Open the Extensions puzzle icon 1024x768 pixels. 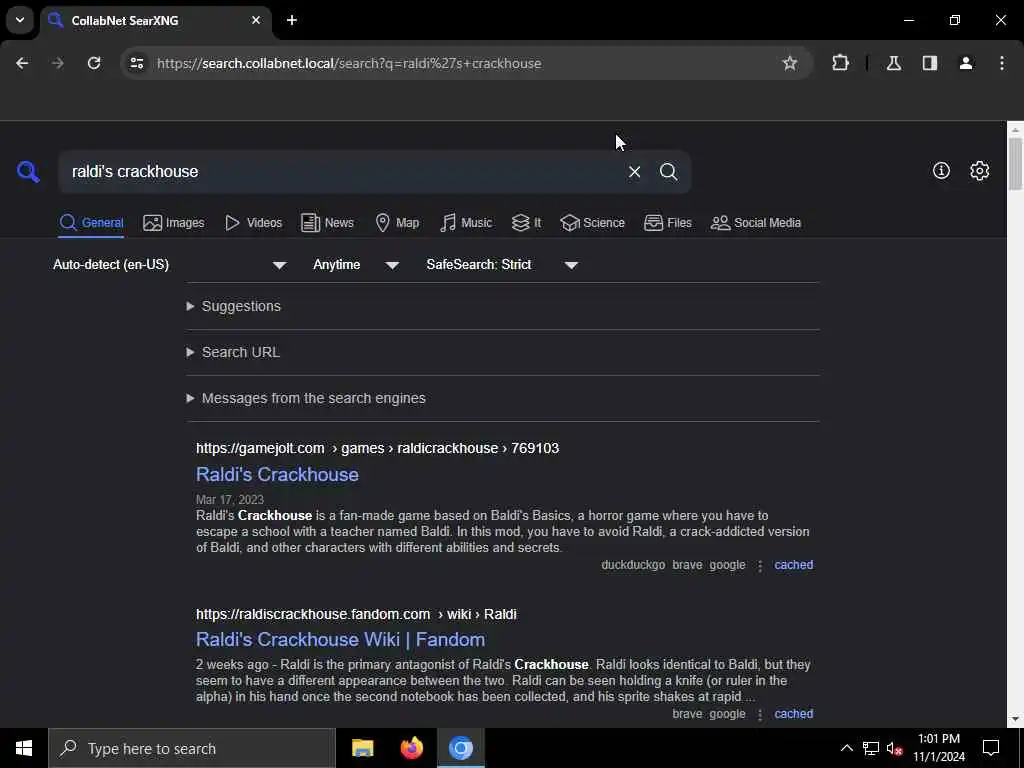click(x=840, y=63)
